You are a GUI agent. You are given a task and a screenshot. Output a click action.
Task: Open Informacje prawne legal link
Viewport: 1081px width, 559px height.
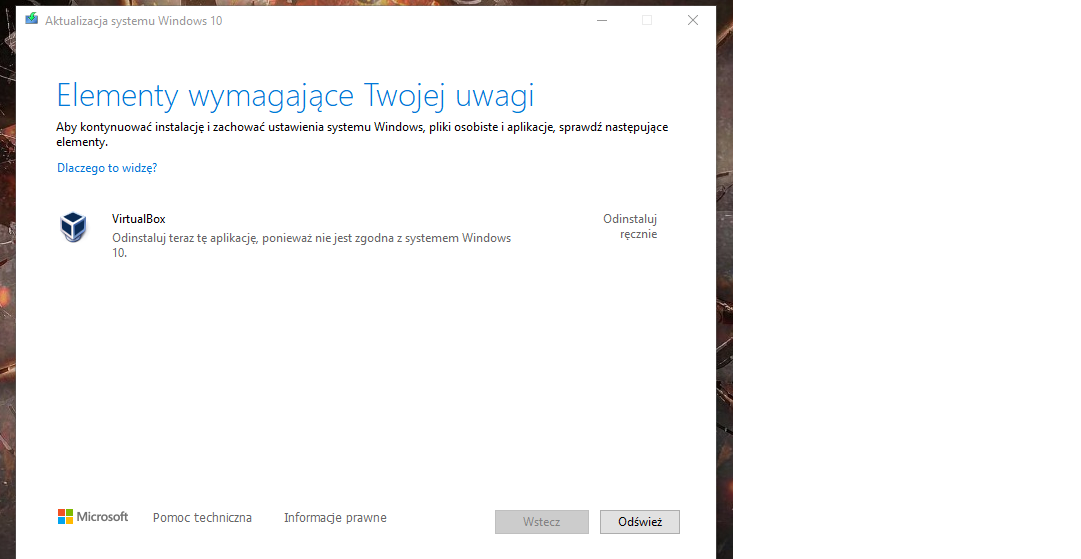(x=335, y=518)
